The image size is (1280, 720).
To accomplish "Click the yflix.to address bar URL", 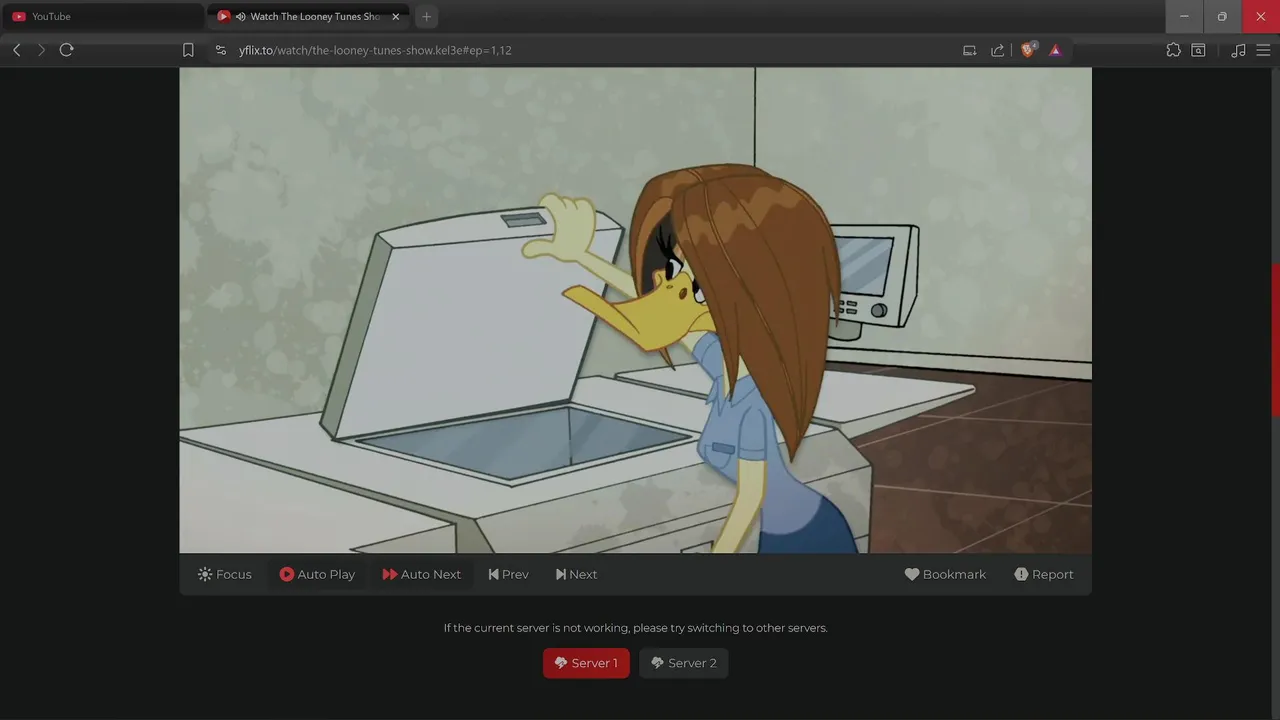I will [375, 50].
